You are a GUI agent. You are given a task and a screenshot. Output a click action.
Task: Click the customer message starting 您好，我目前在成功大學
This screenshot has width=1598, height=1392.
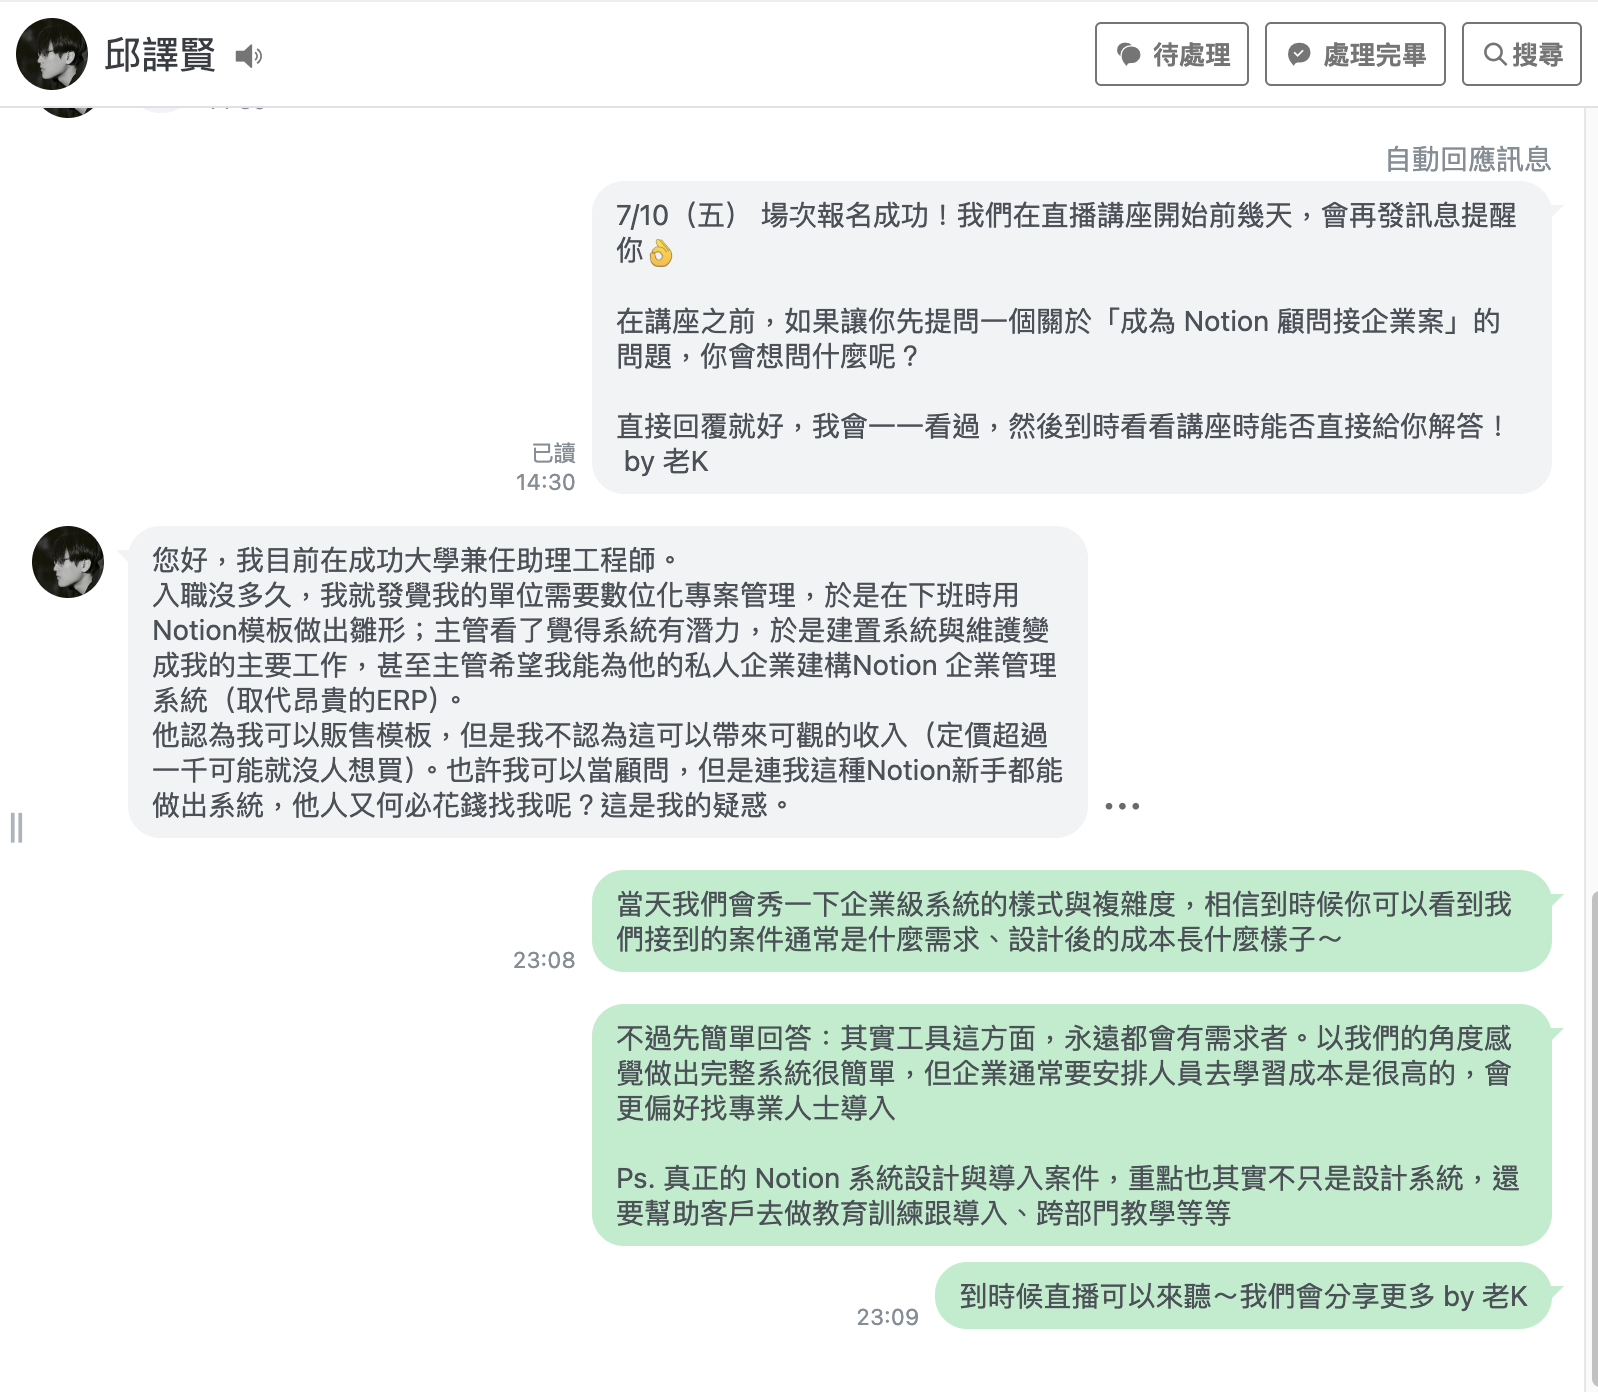(608, 682)
